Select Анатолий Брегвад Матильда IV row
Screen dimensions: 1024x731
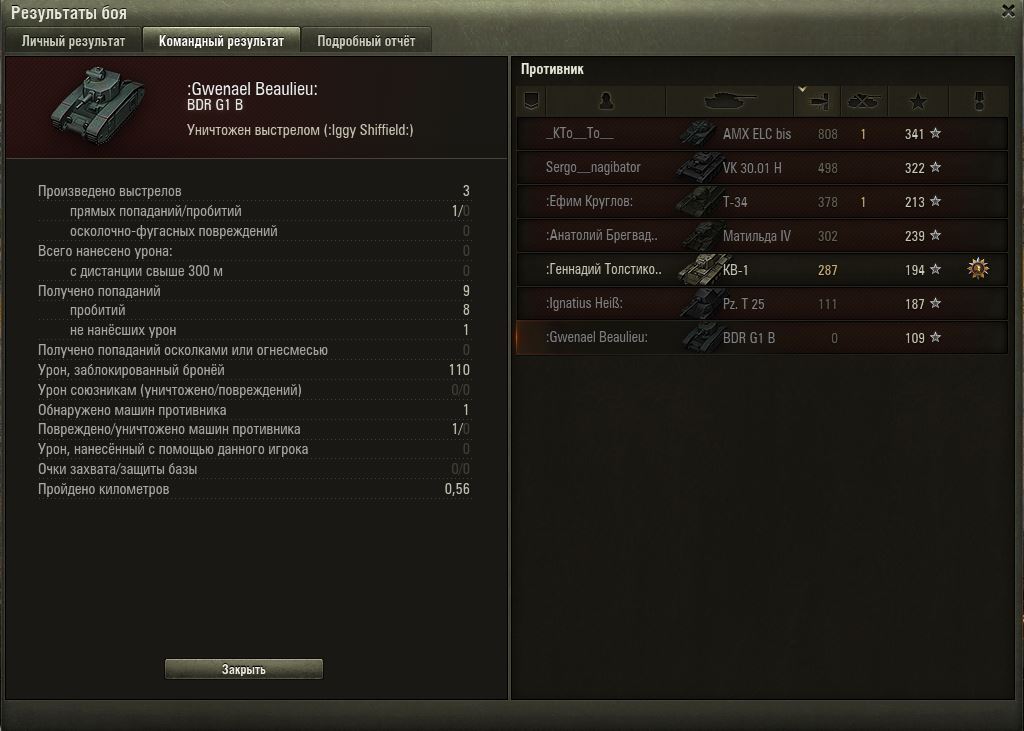762,236
